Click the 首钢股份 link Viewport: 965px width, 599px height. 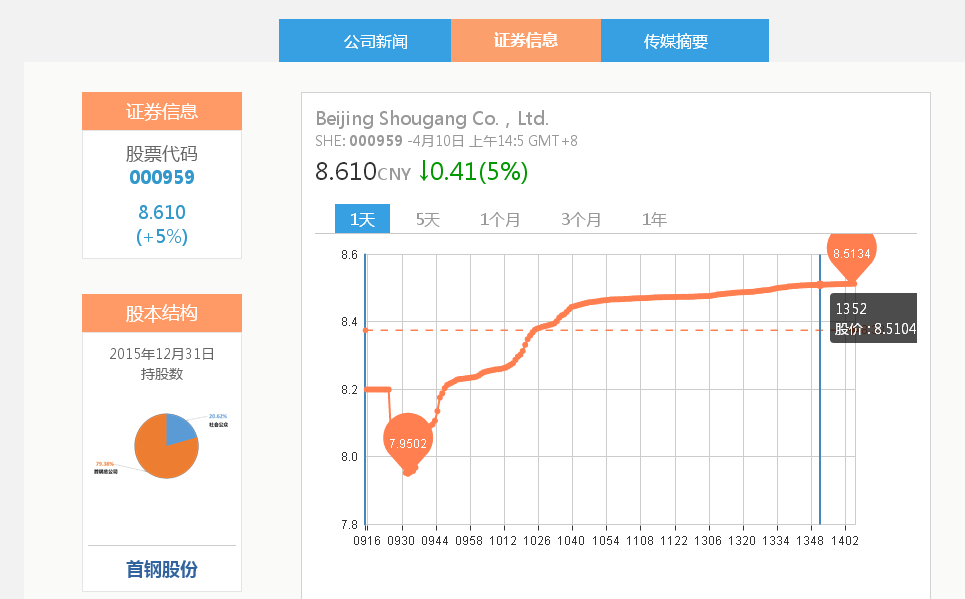click(x=162, y=570)
